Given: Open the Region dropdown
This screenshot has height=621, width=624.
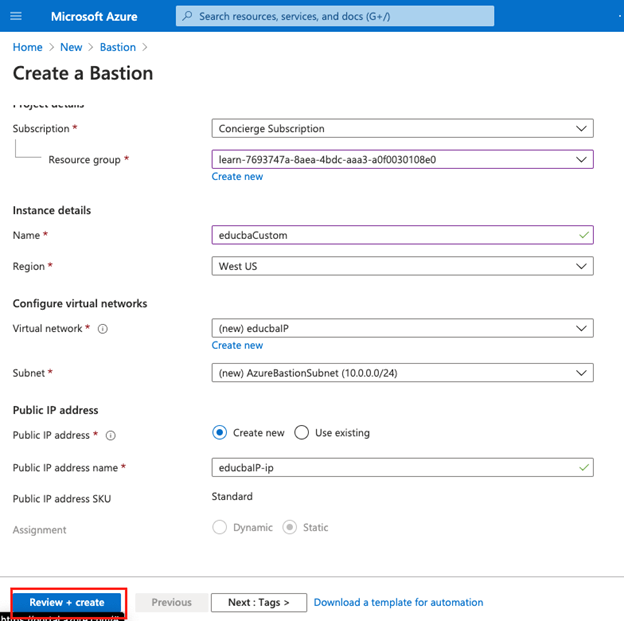Looking at the screenshot, I should [402, 266].
